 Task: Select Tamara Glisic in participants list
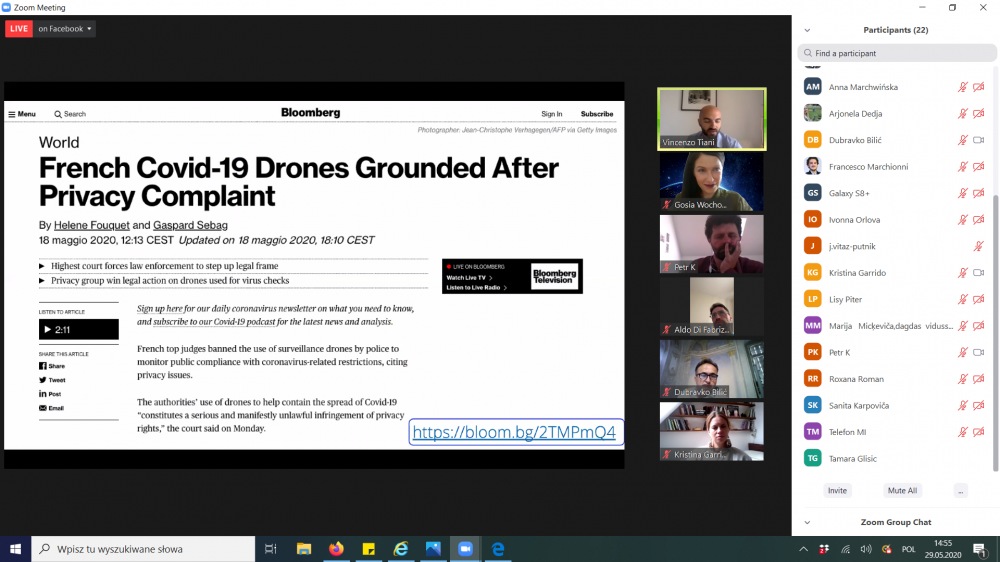click(895, 458)
